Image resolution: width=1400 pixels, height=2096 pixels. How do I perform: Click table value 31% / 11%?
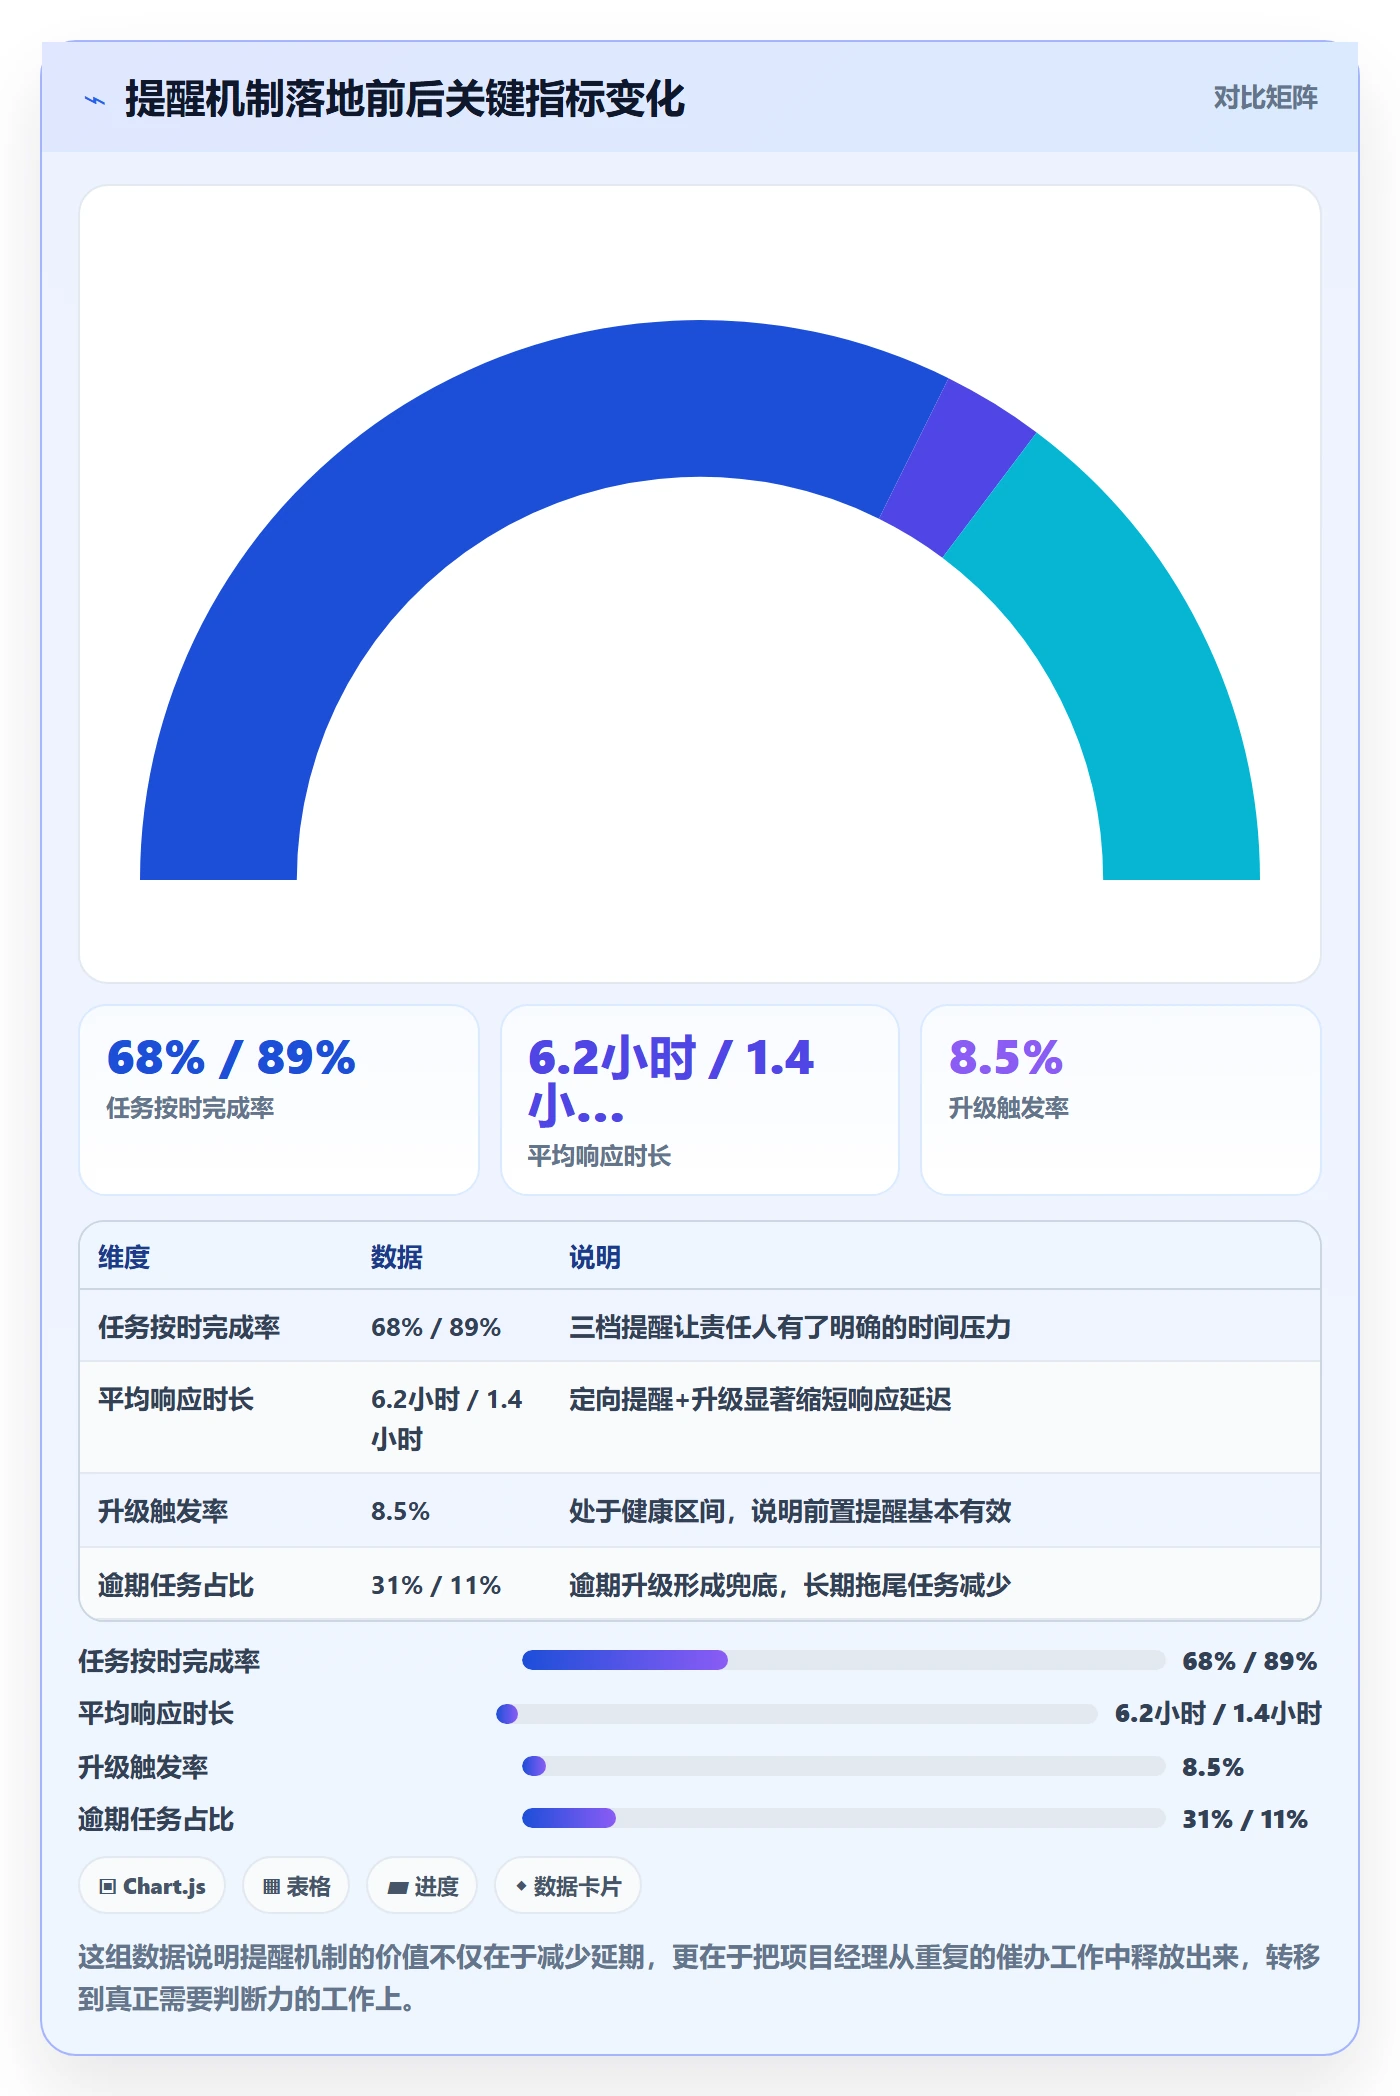pyautogui.click(x=436, y=1585)
